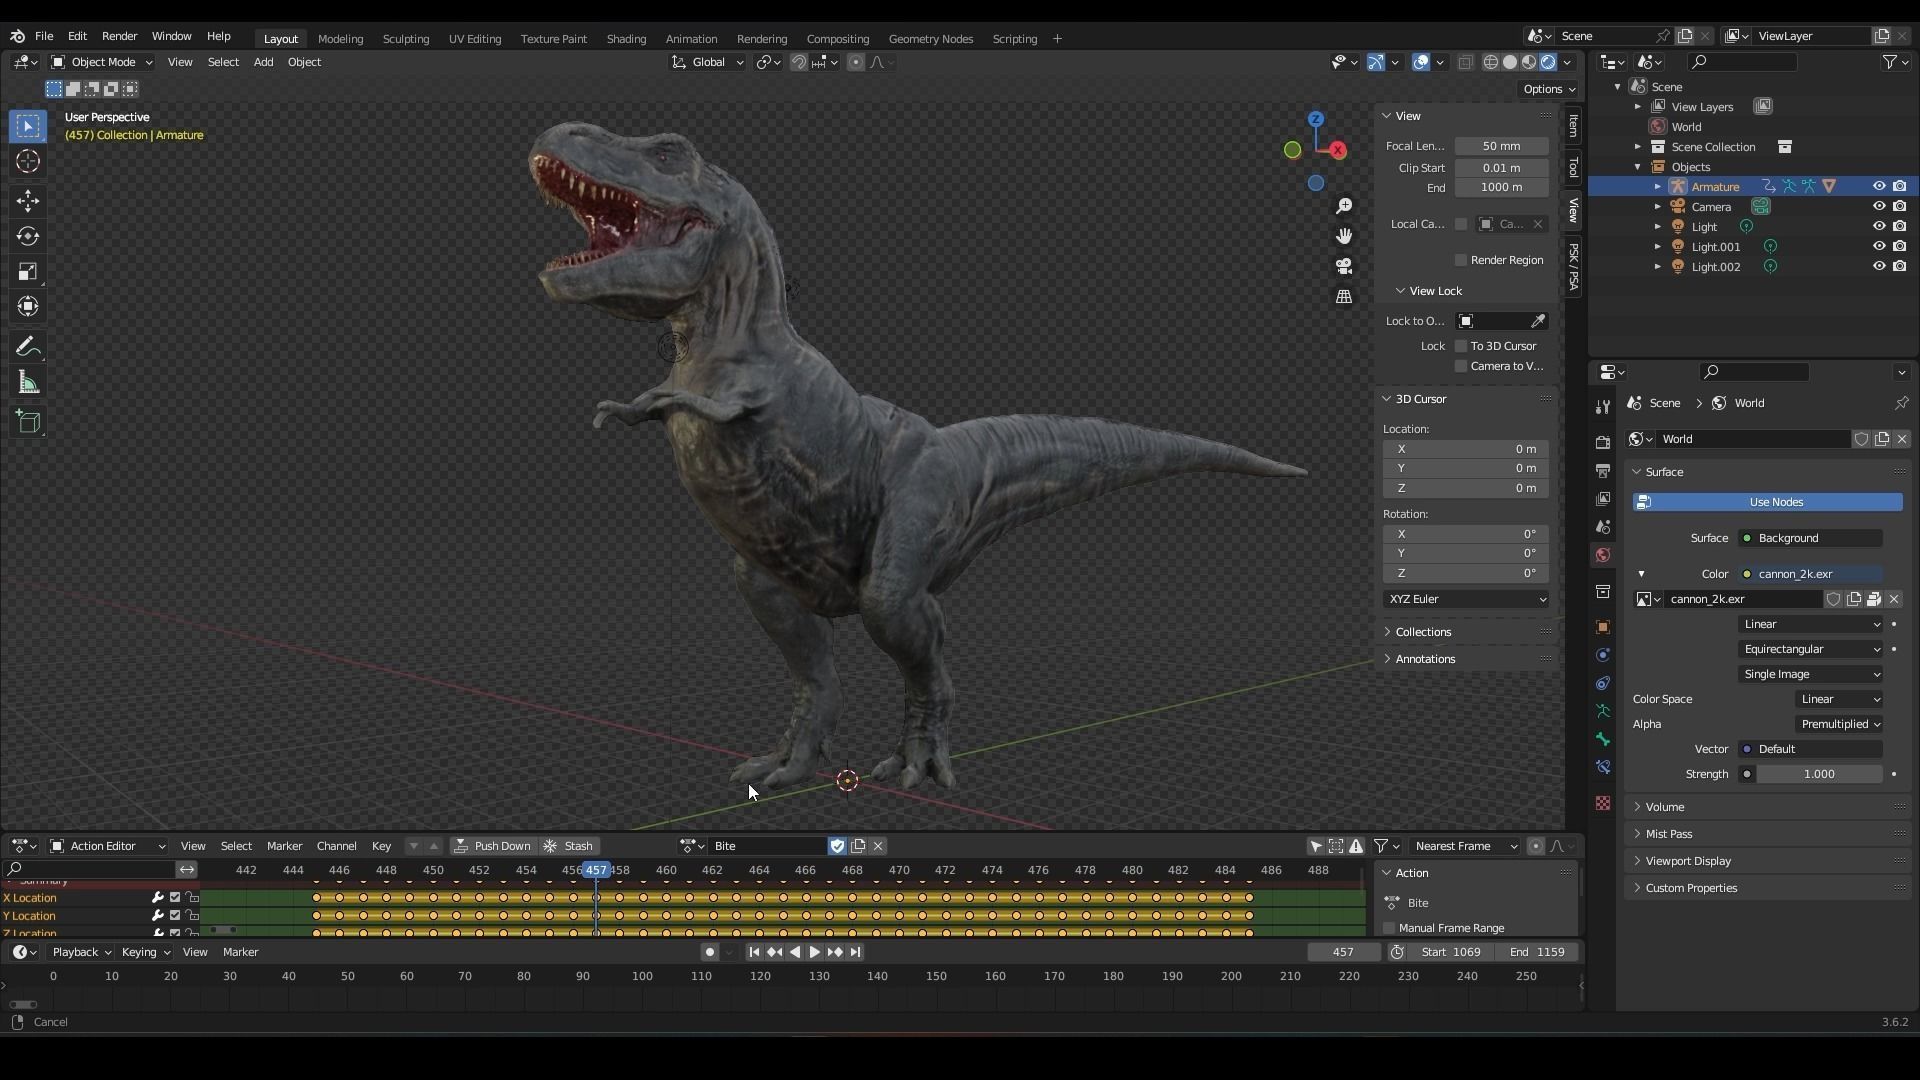Activate the Rotate tool
The height and width of the screenshot is (1080, 1920).
(28, 237)
